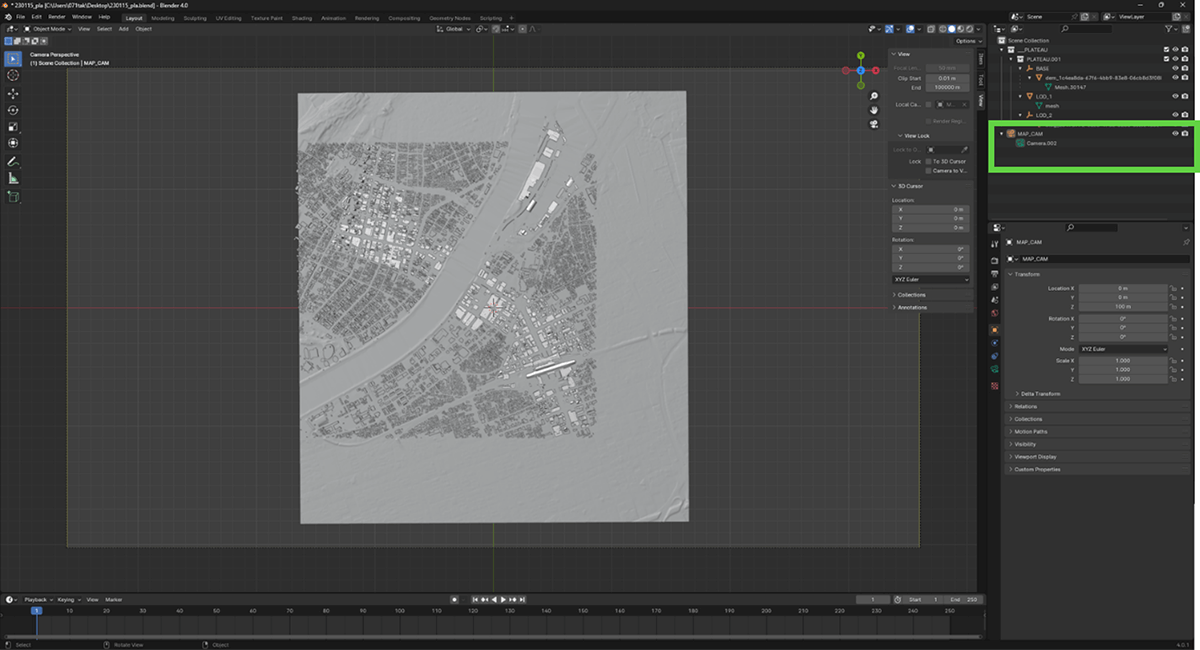Hide MAP_CAM collection with eye icon

[x=1175, y=133]
